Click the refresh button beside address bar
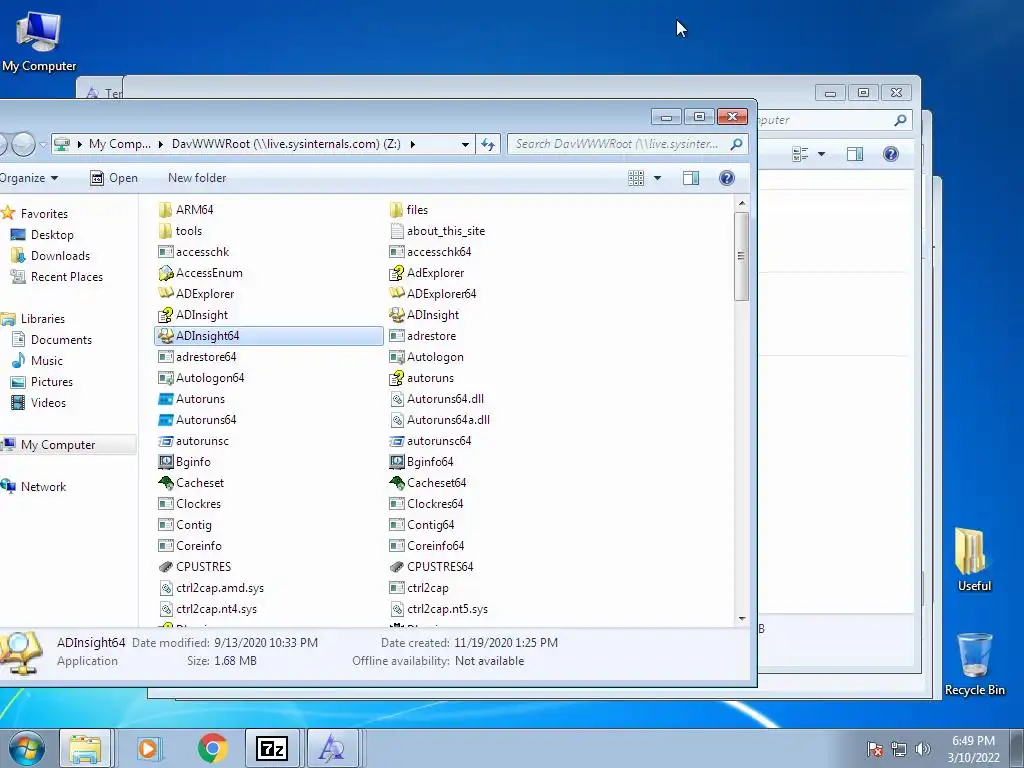This screenshot has width=1024, height=768. pos(488,144)
